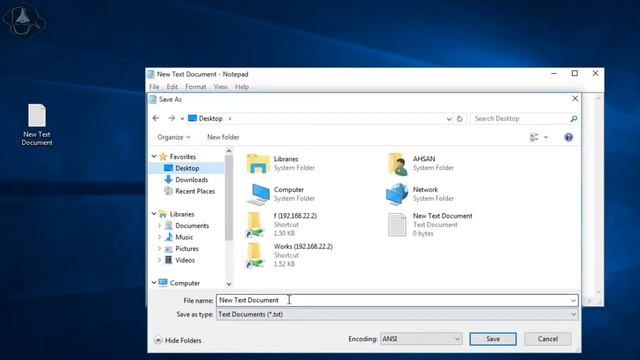The image size is (640, 360).
Task: Open Notepad Edit menu
Action: coord(172,87)
